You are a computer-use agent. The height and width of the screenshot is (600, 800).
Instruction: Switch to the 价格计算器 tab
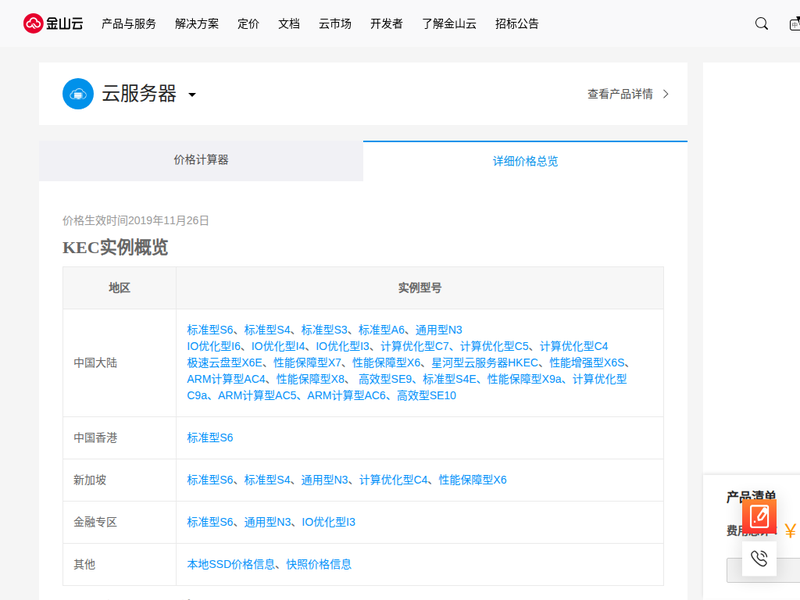[201, 161]
